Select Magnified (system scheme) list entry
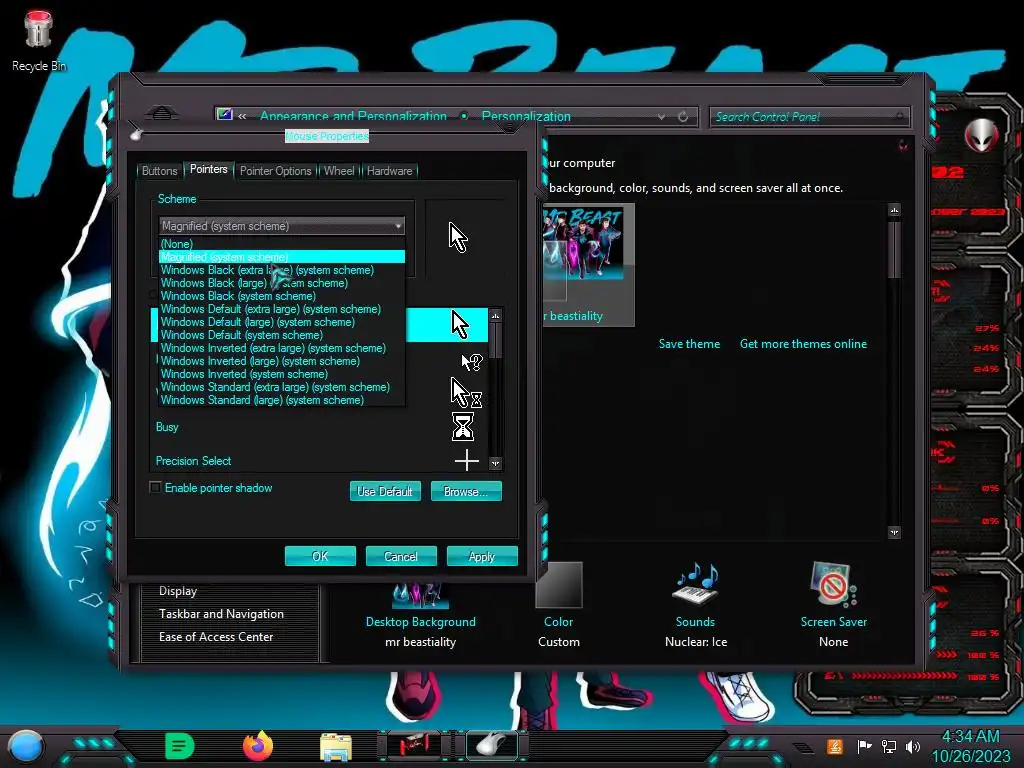The height and width of the screenshot is (768, 1024). click(281, 257)
